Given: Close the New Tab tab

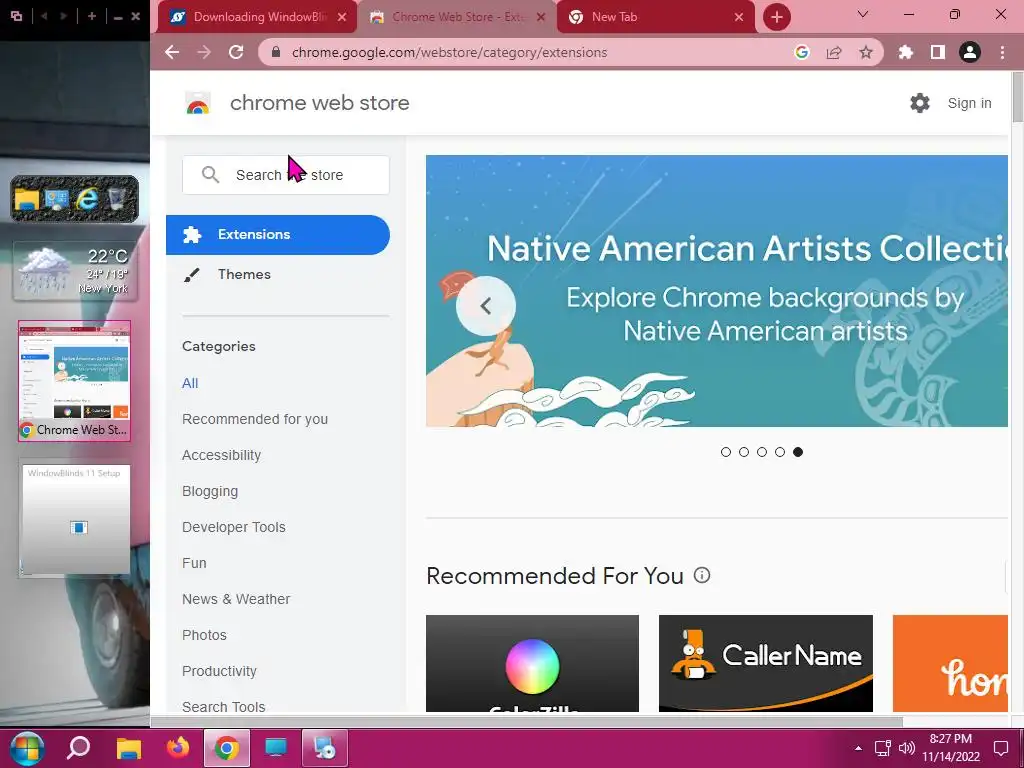Looking at the screenshot, I should tap(739, 17).
